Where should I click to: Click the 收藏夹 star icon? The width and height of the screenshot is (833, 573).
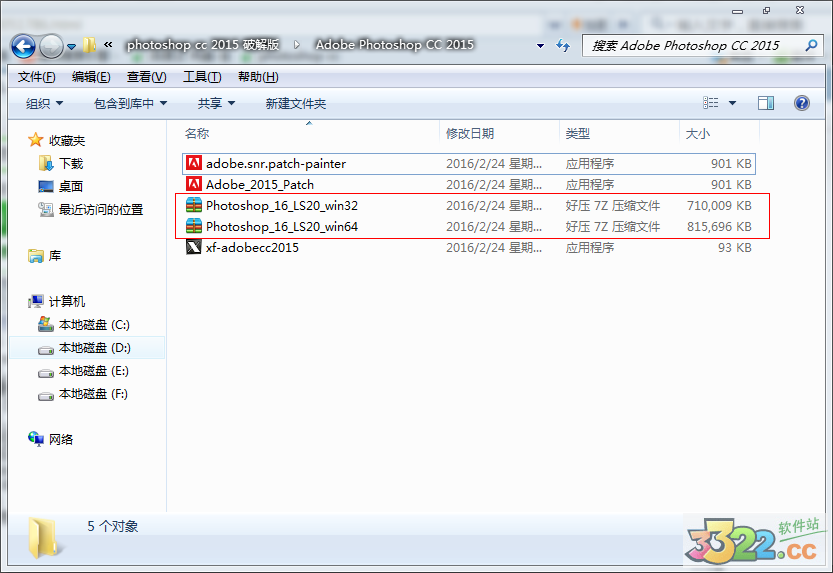[36, 140]
